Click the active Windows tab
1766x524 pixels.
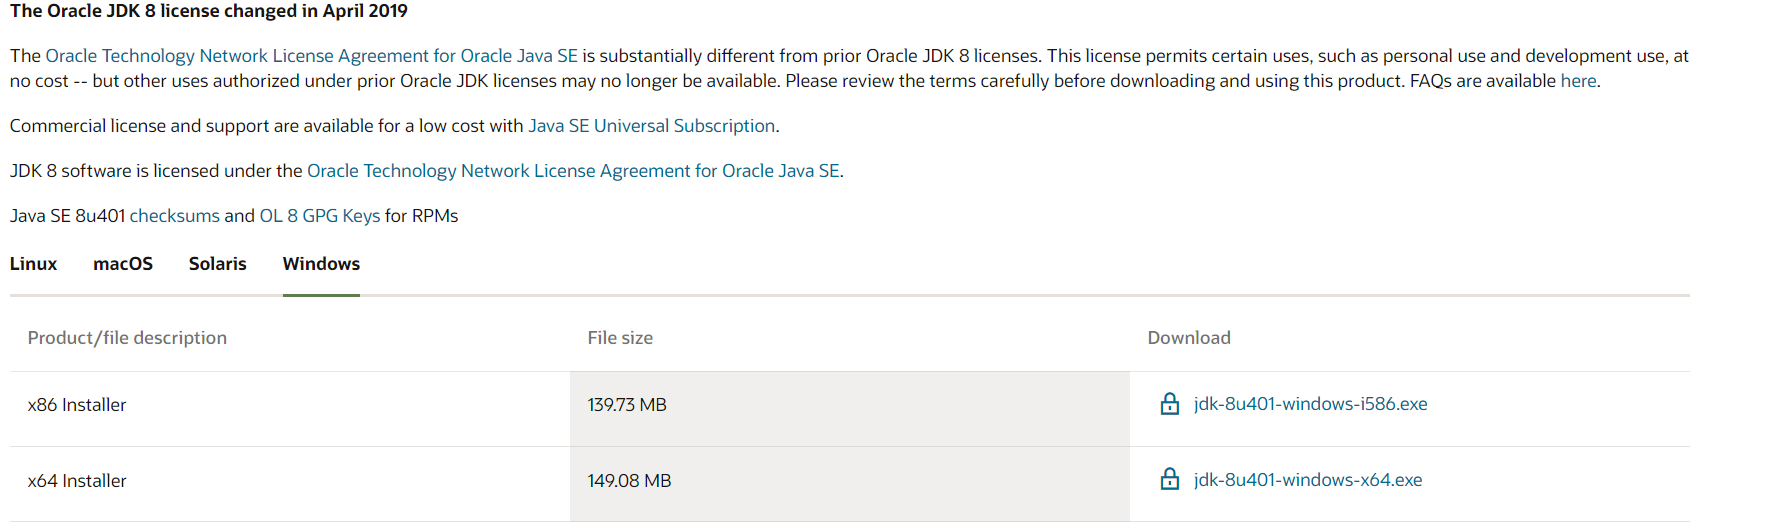point(321,264)
